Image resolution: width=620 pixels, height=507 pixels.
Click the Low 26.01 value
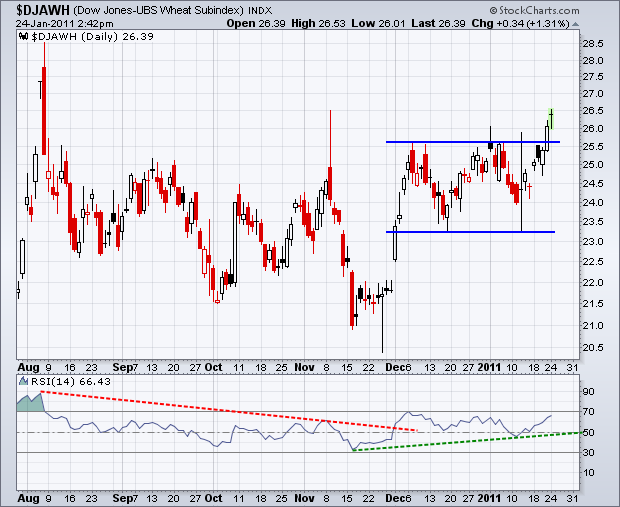tap(378, 23)
